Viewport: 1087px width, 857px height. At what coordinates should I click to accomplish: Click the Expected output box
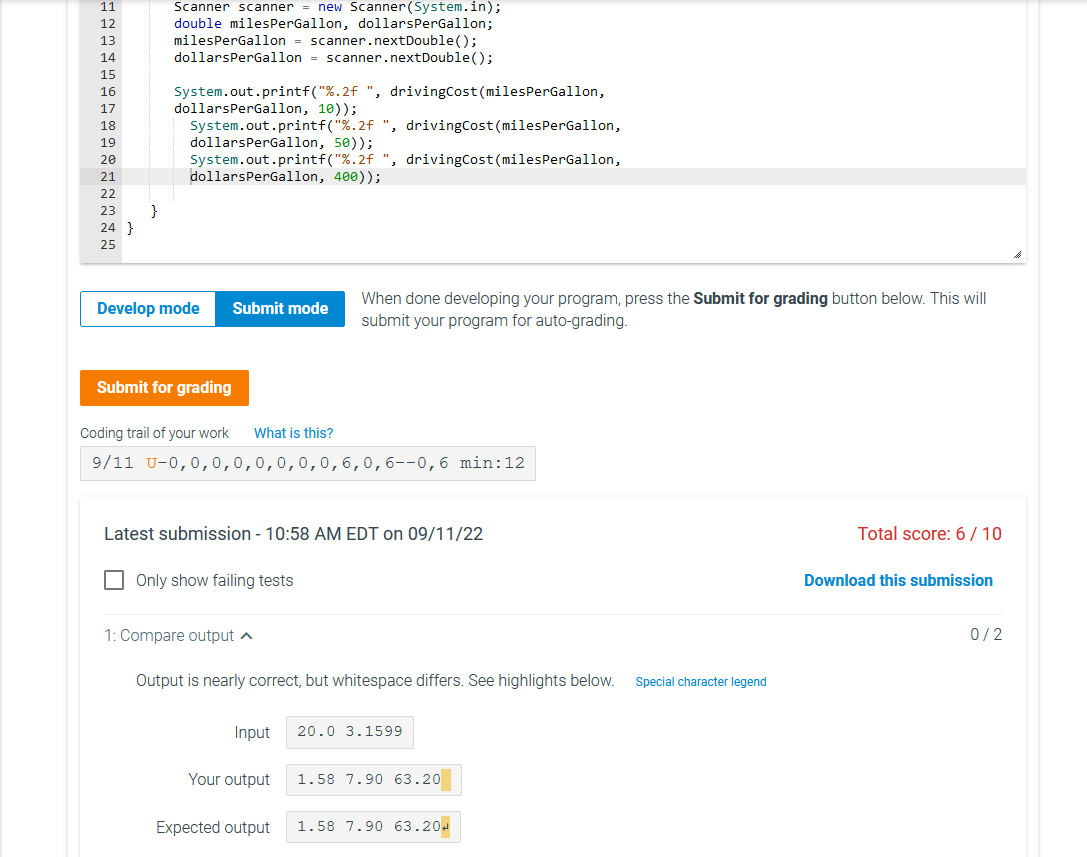[x=374, y=827]
